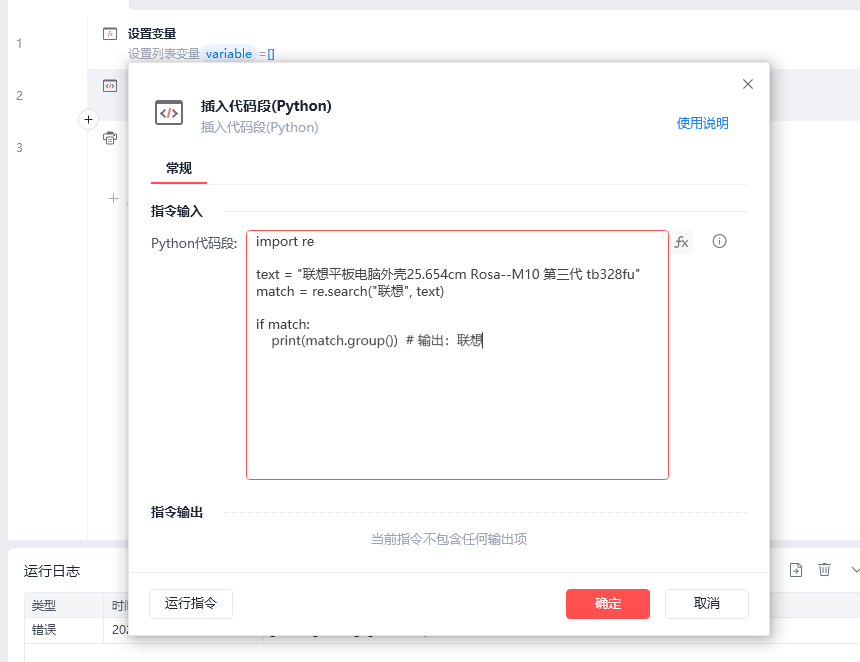Export the run log with the export icon
This screenshot has height=662, width=860.
point(796,570)
